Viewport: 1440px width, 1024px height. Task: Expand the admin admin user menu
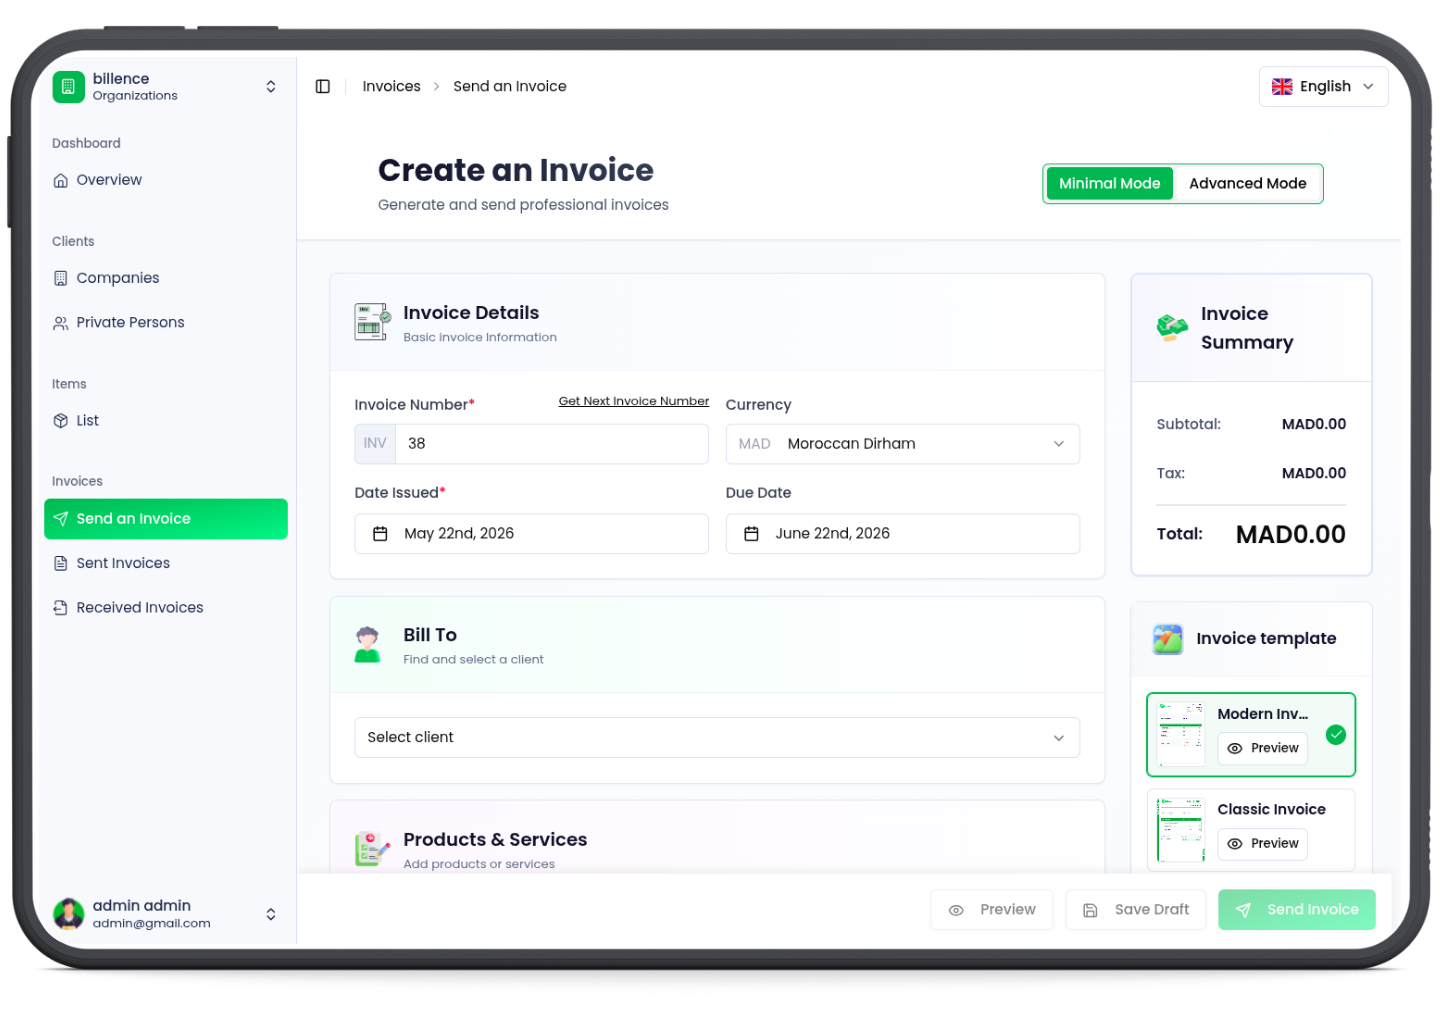pos(271,914)
